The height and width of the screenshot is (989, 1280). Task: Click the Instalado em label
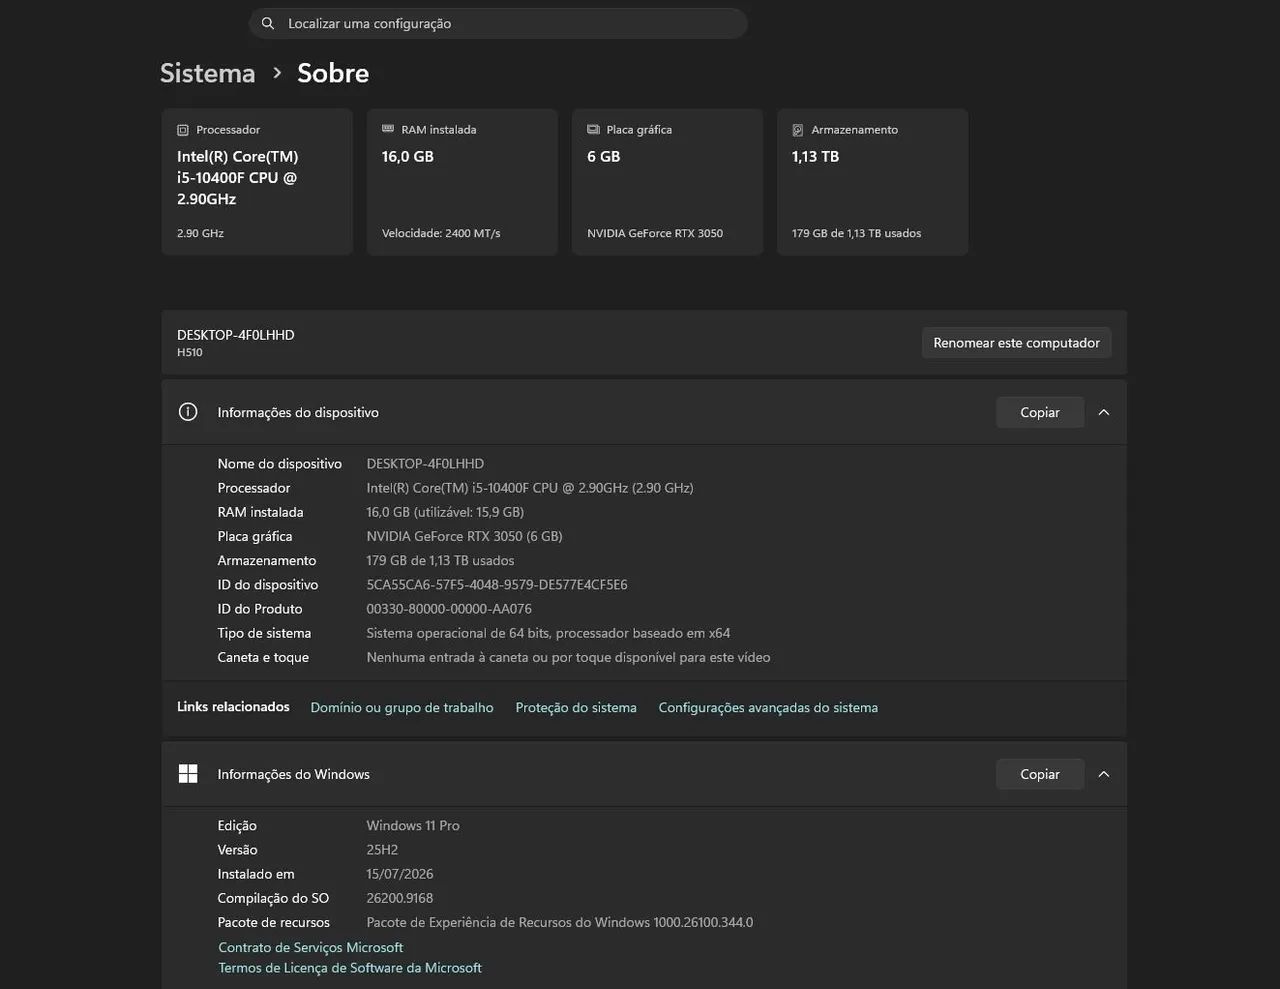[x=256, y=874]
